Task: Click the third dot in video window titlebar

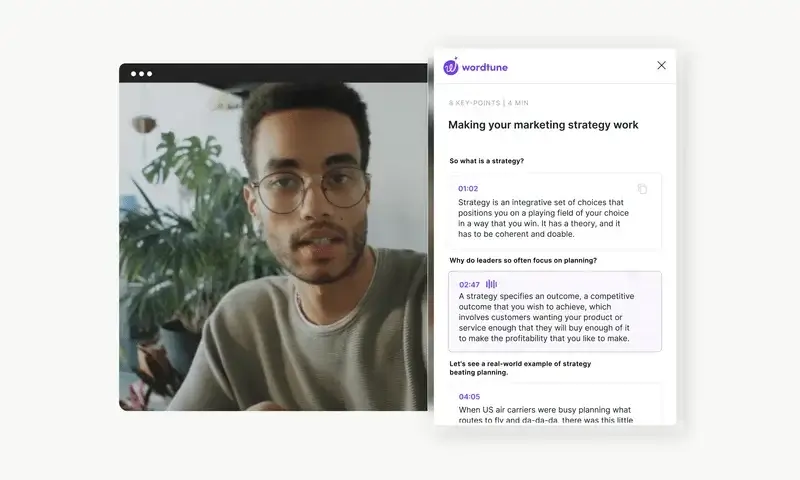Action: pos(149,73)
